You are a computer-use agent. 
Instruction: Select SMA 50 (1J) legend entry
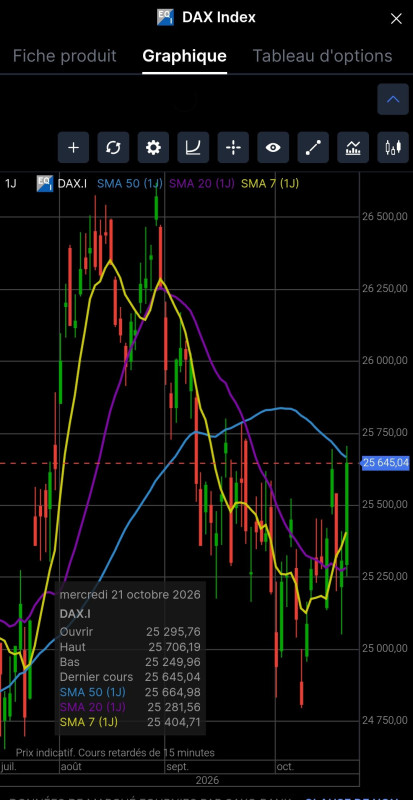point(130,184)
